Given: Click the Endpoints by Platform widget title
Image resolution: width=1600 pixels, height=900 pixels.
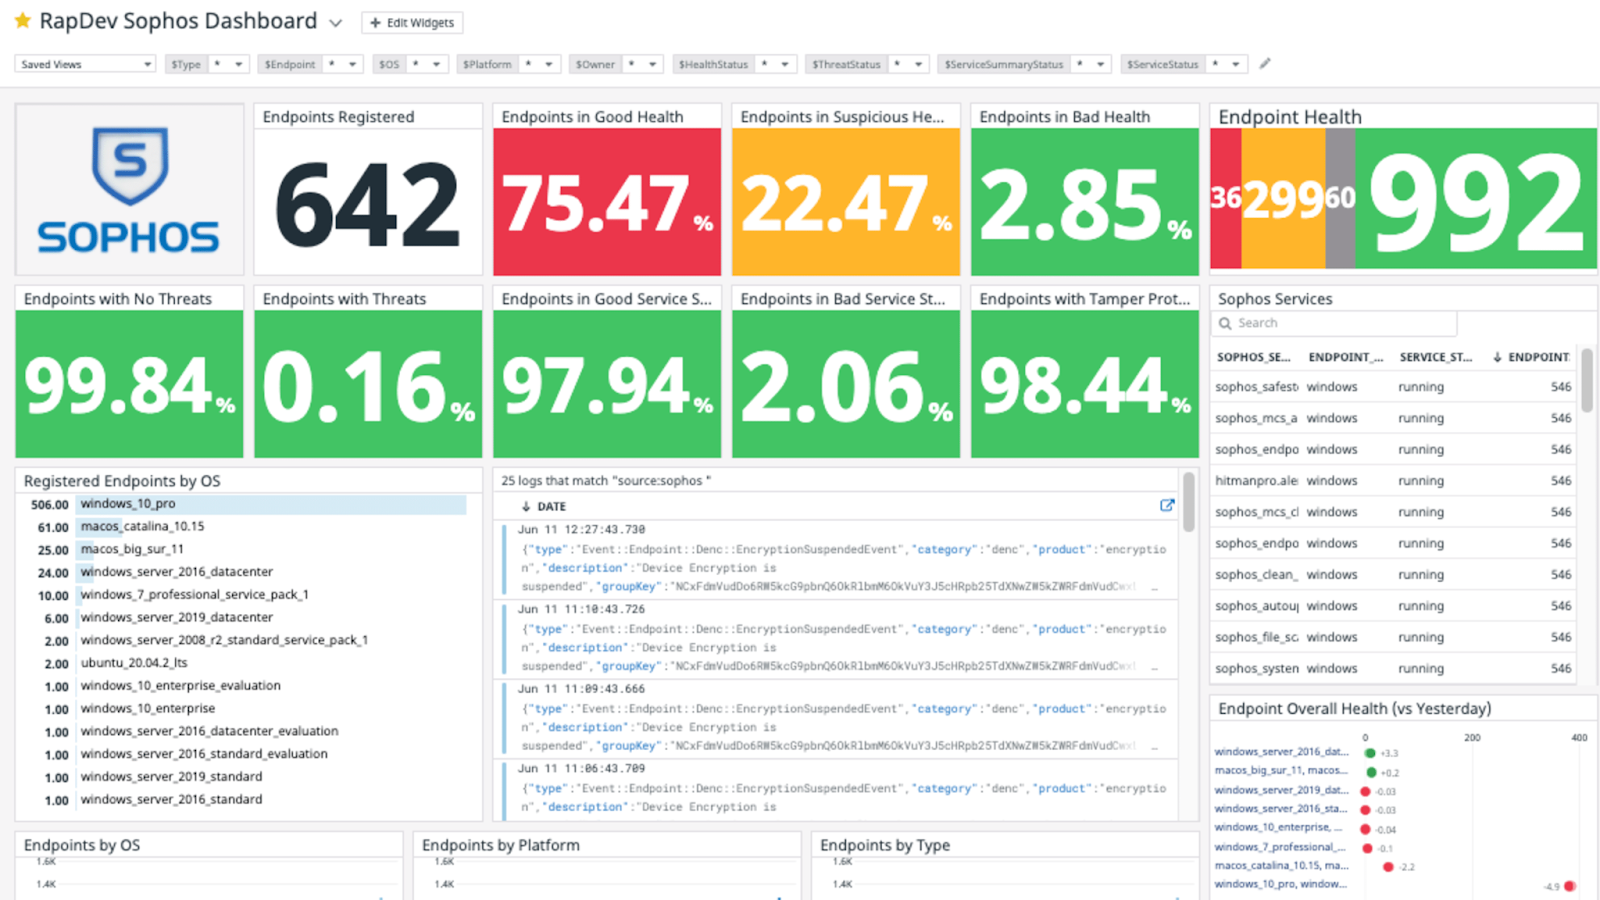Looking at the screenshot, I should coord(500,845).
